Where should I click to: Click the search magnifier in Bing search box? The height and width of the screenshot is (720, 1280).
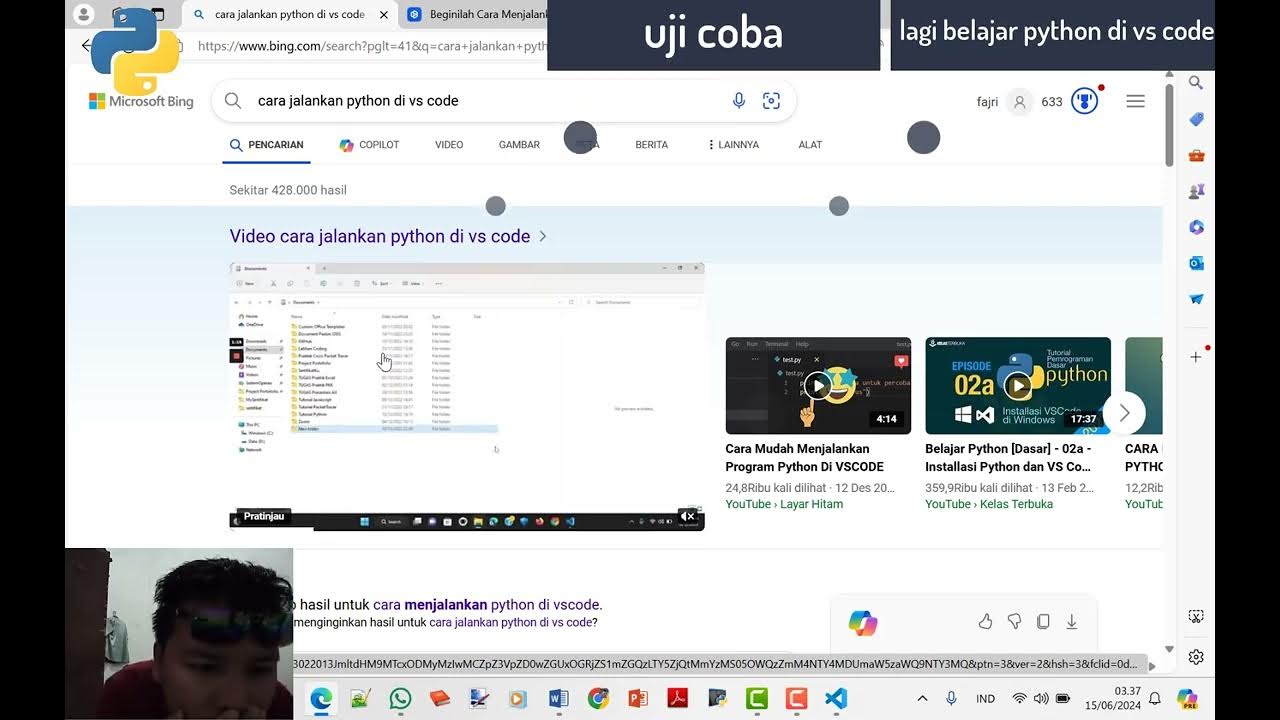click(x=233, y=101)
